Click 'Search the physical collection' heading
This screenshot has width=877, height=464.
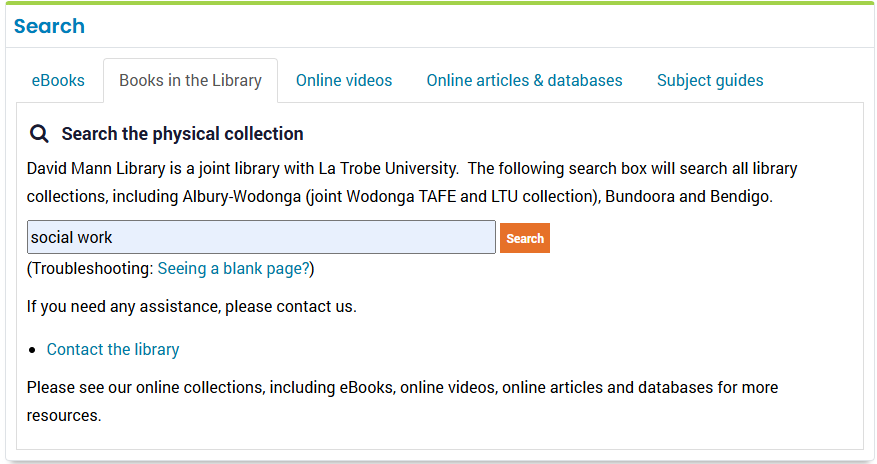182,134
